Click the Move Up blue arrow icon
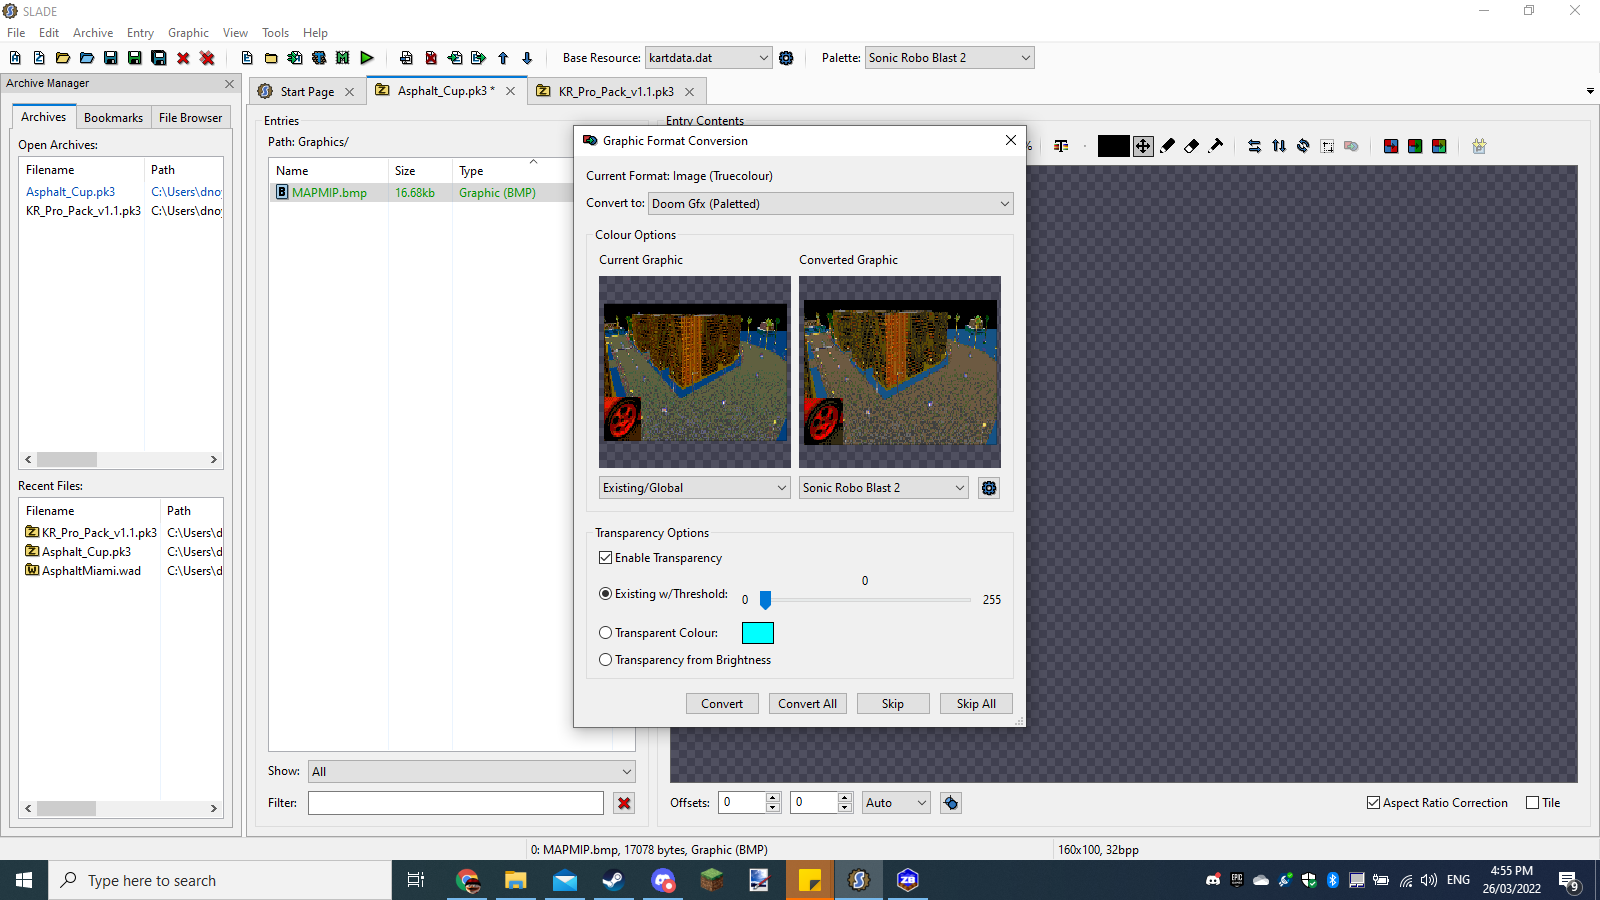1600x900 pixels. pos(503,58)
